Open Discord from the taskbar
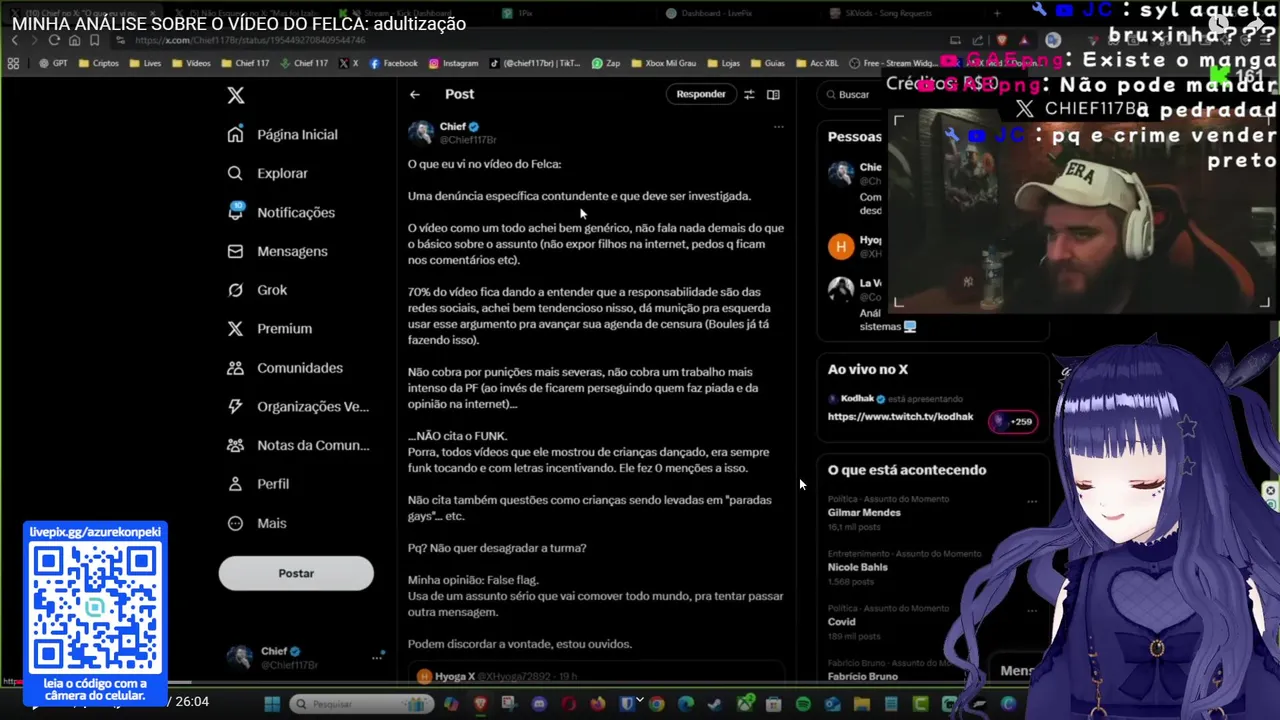 tap(540, 704)
